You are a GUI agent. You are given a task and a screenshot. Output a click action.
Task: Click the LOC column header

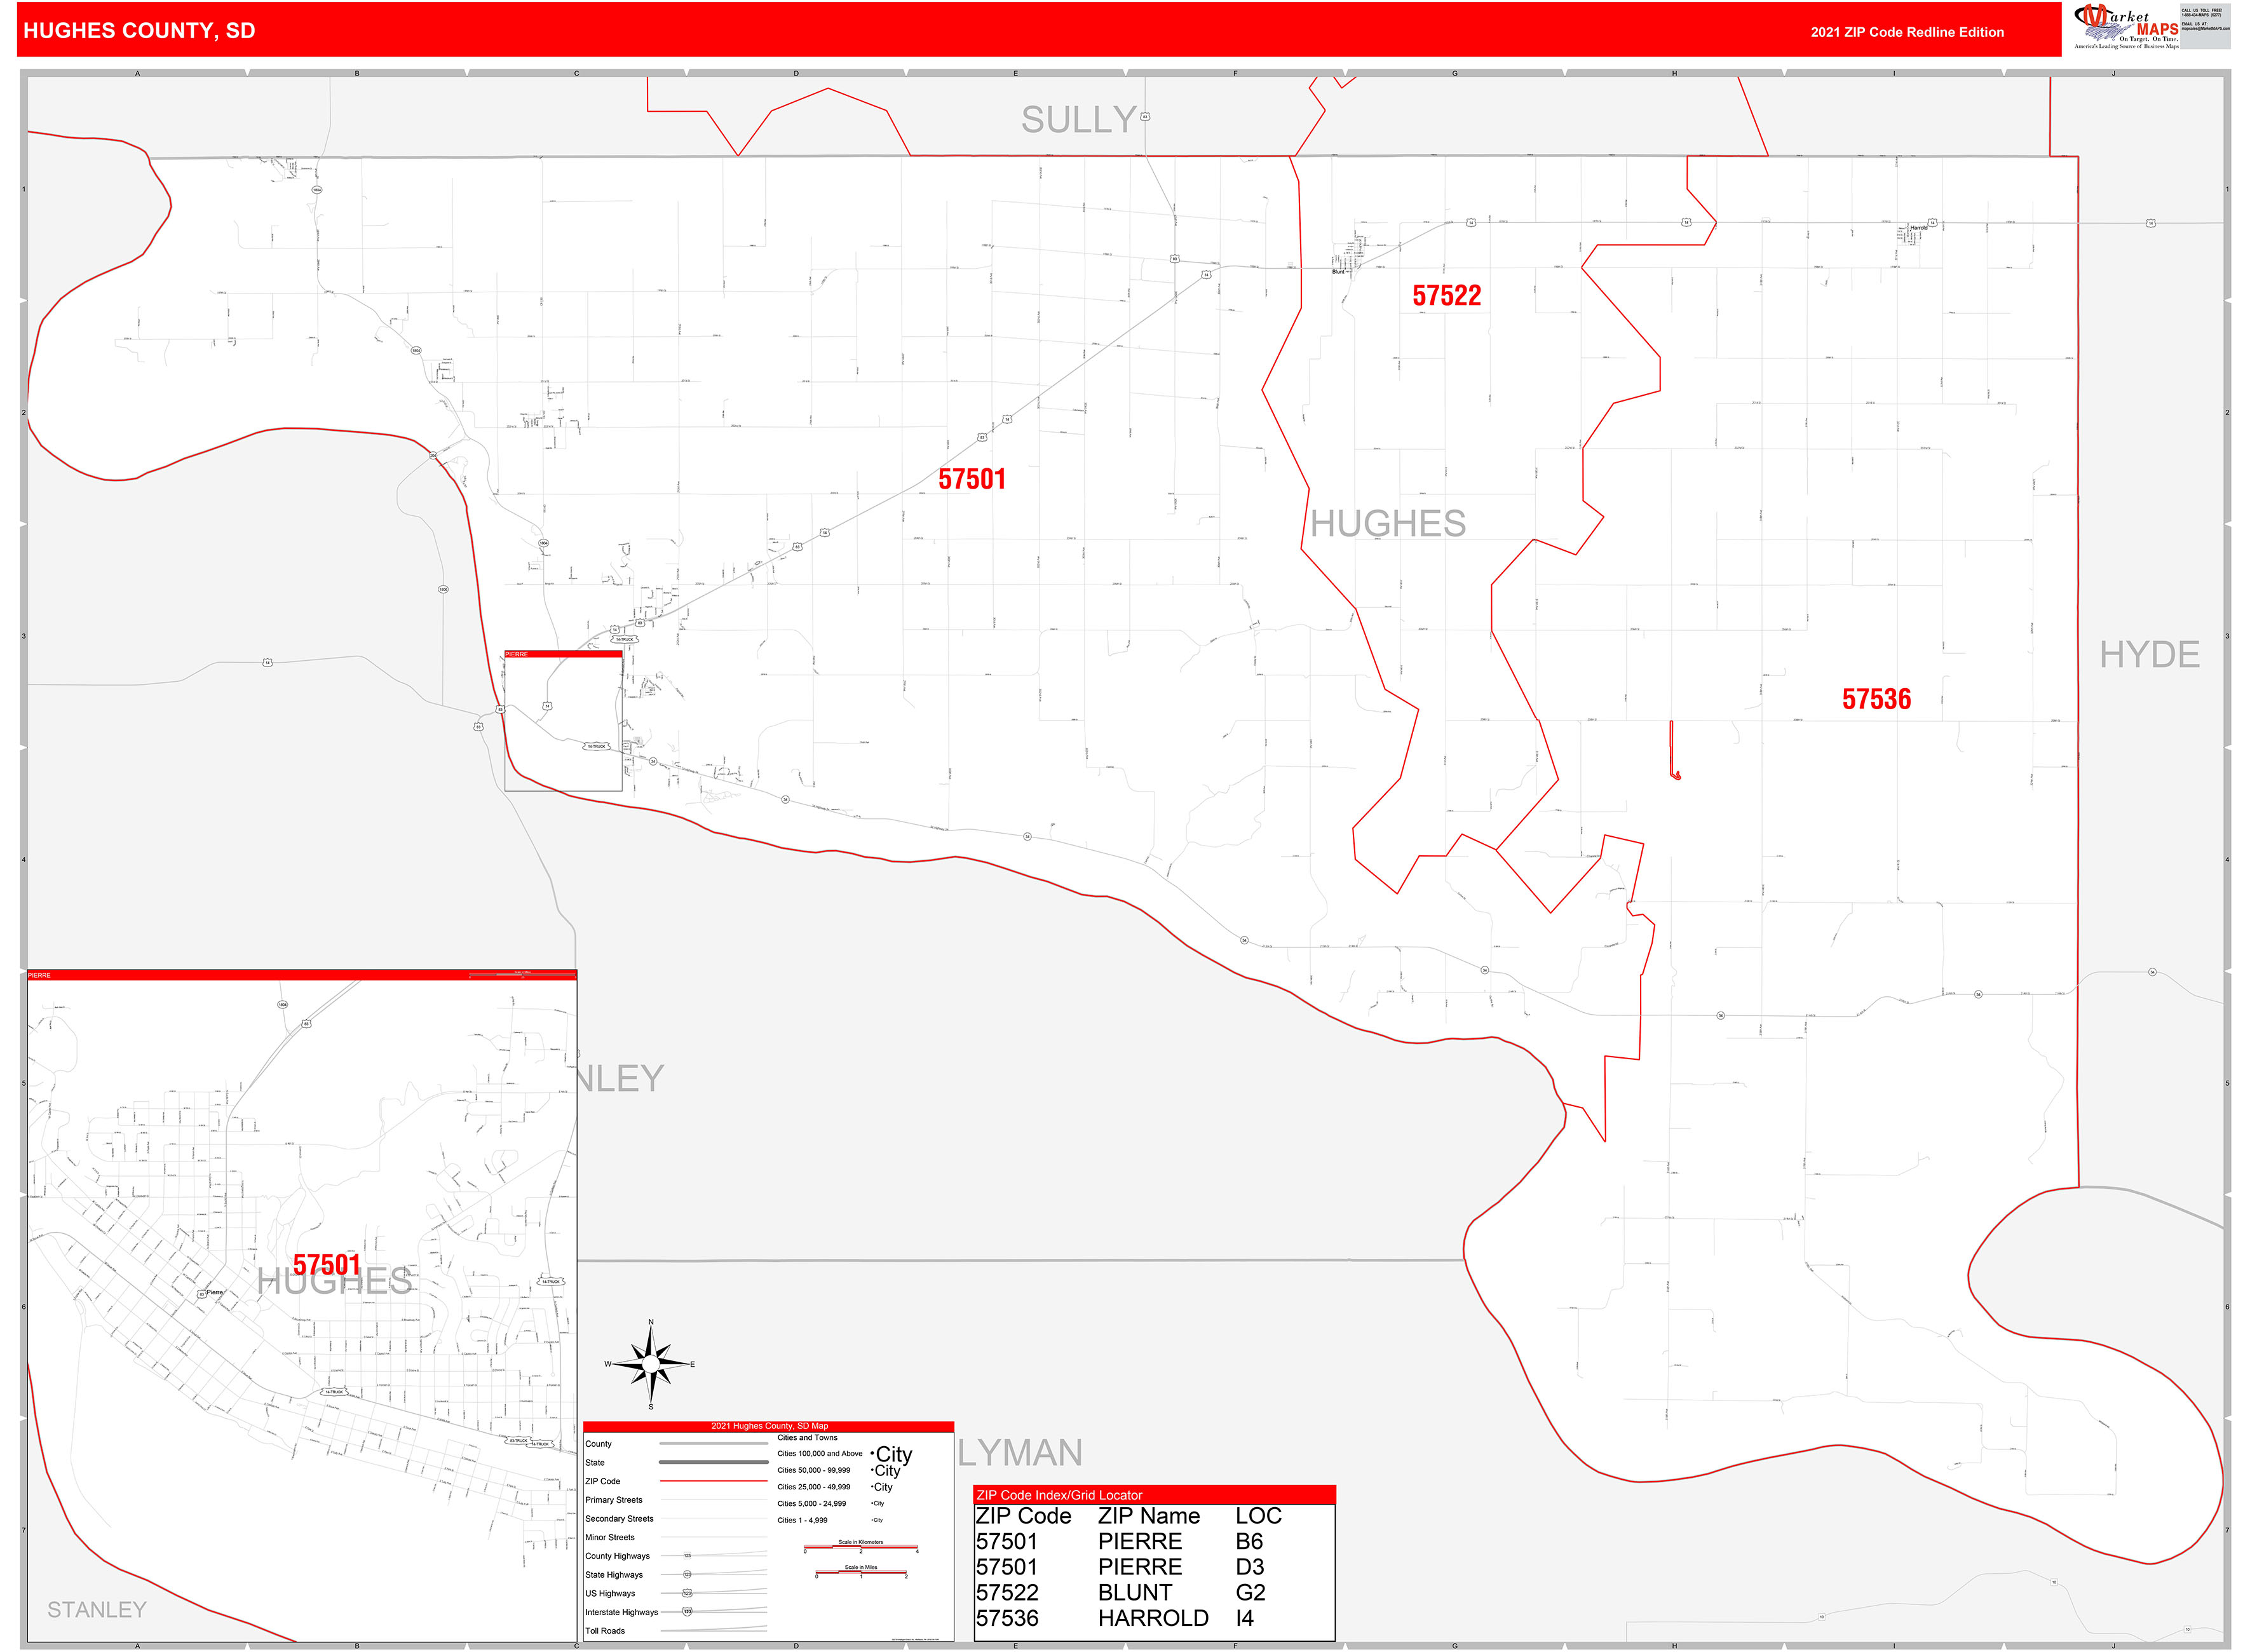coord(1258,1516)
